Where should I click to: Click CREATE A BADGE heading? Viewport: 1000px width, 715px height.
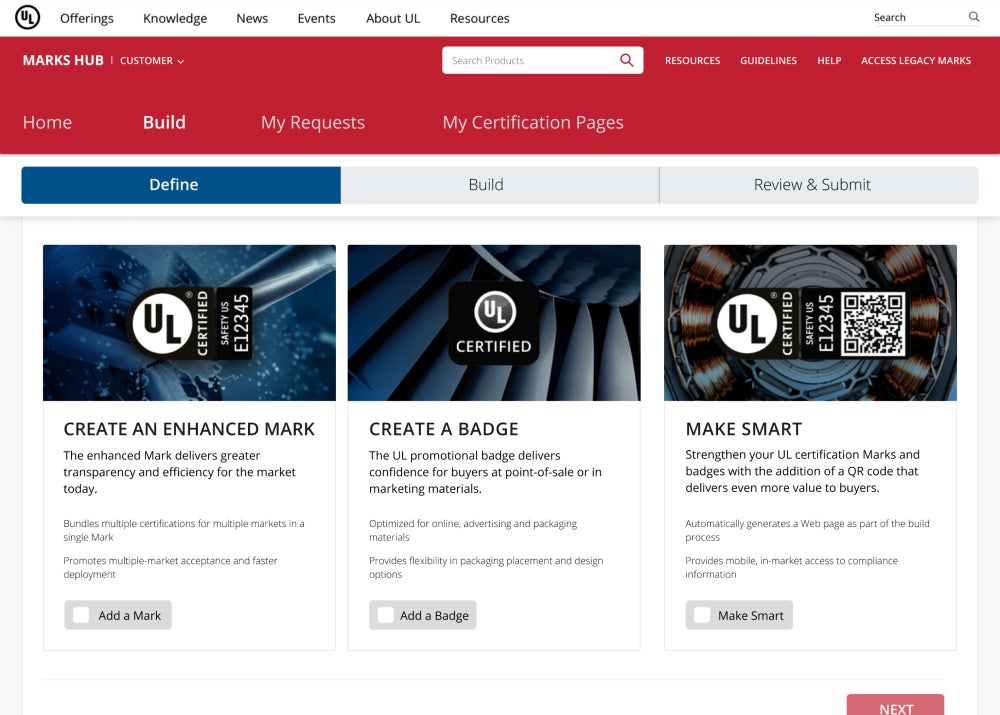[x=444, y=429]
